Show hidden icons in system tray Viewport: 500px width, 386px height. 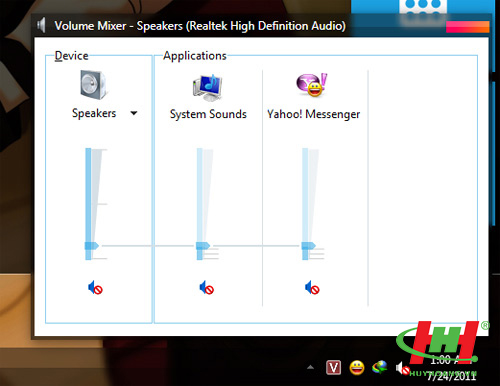click(310, 368)
